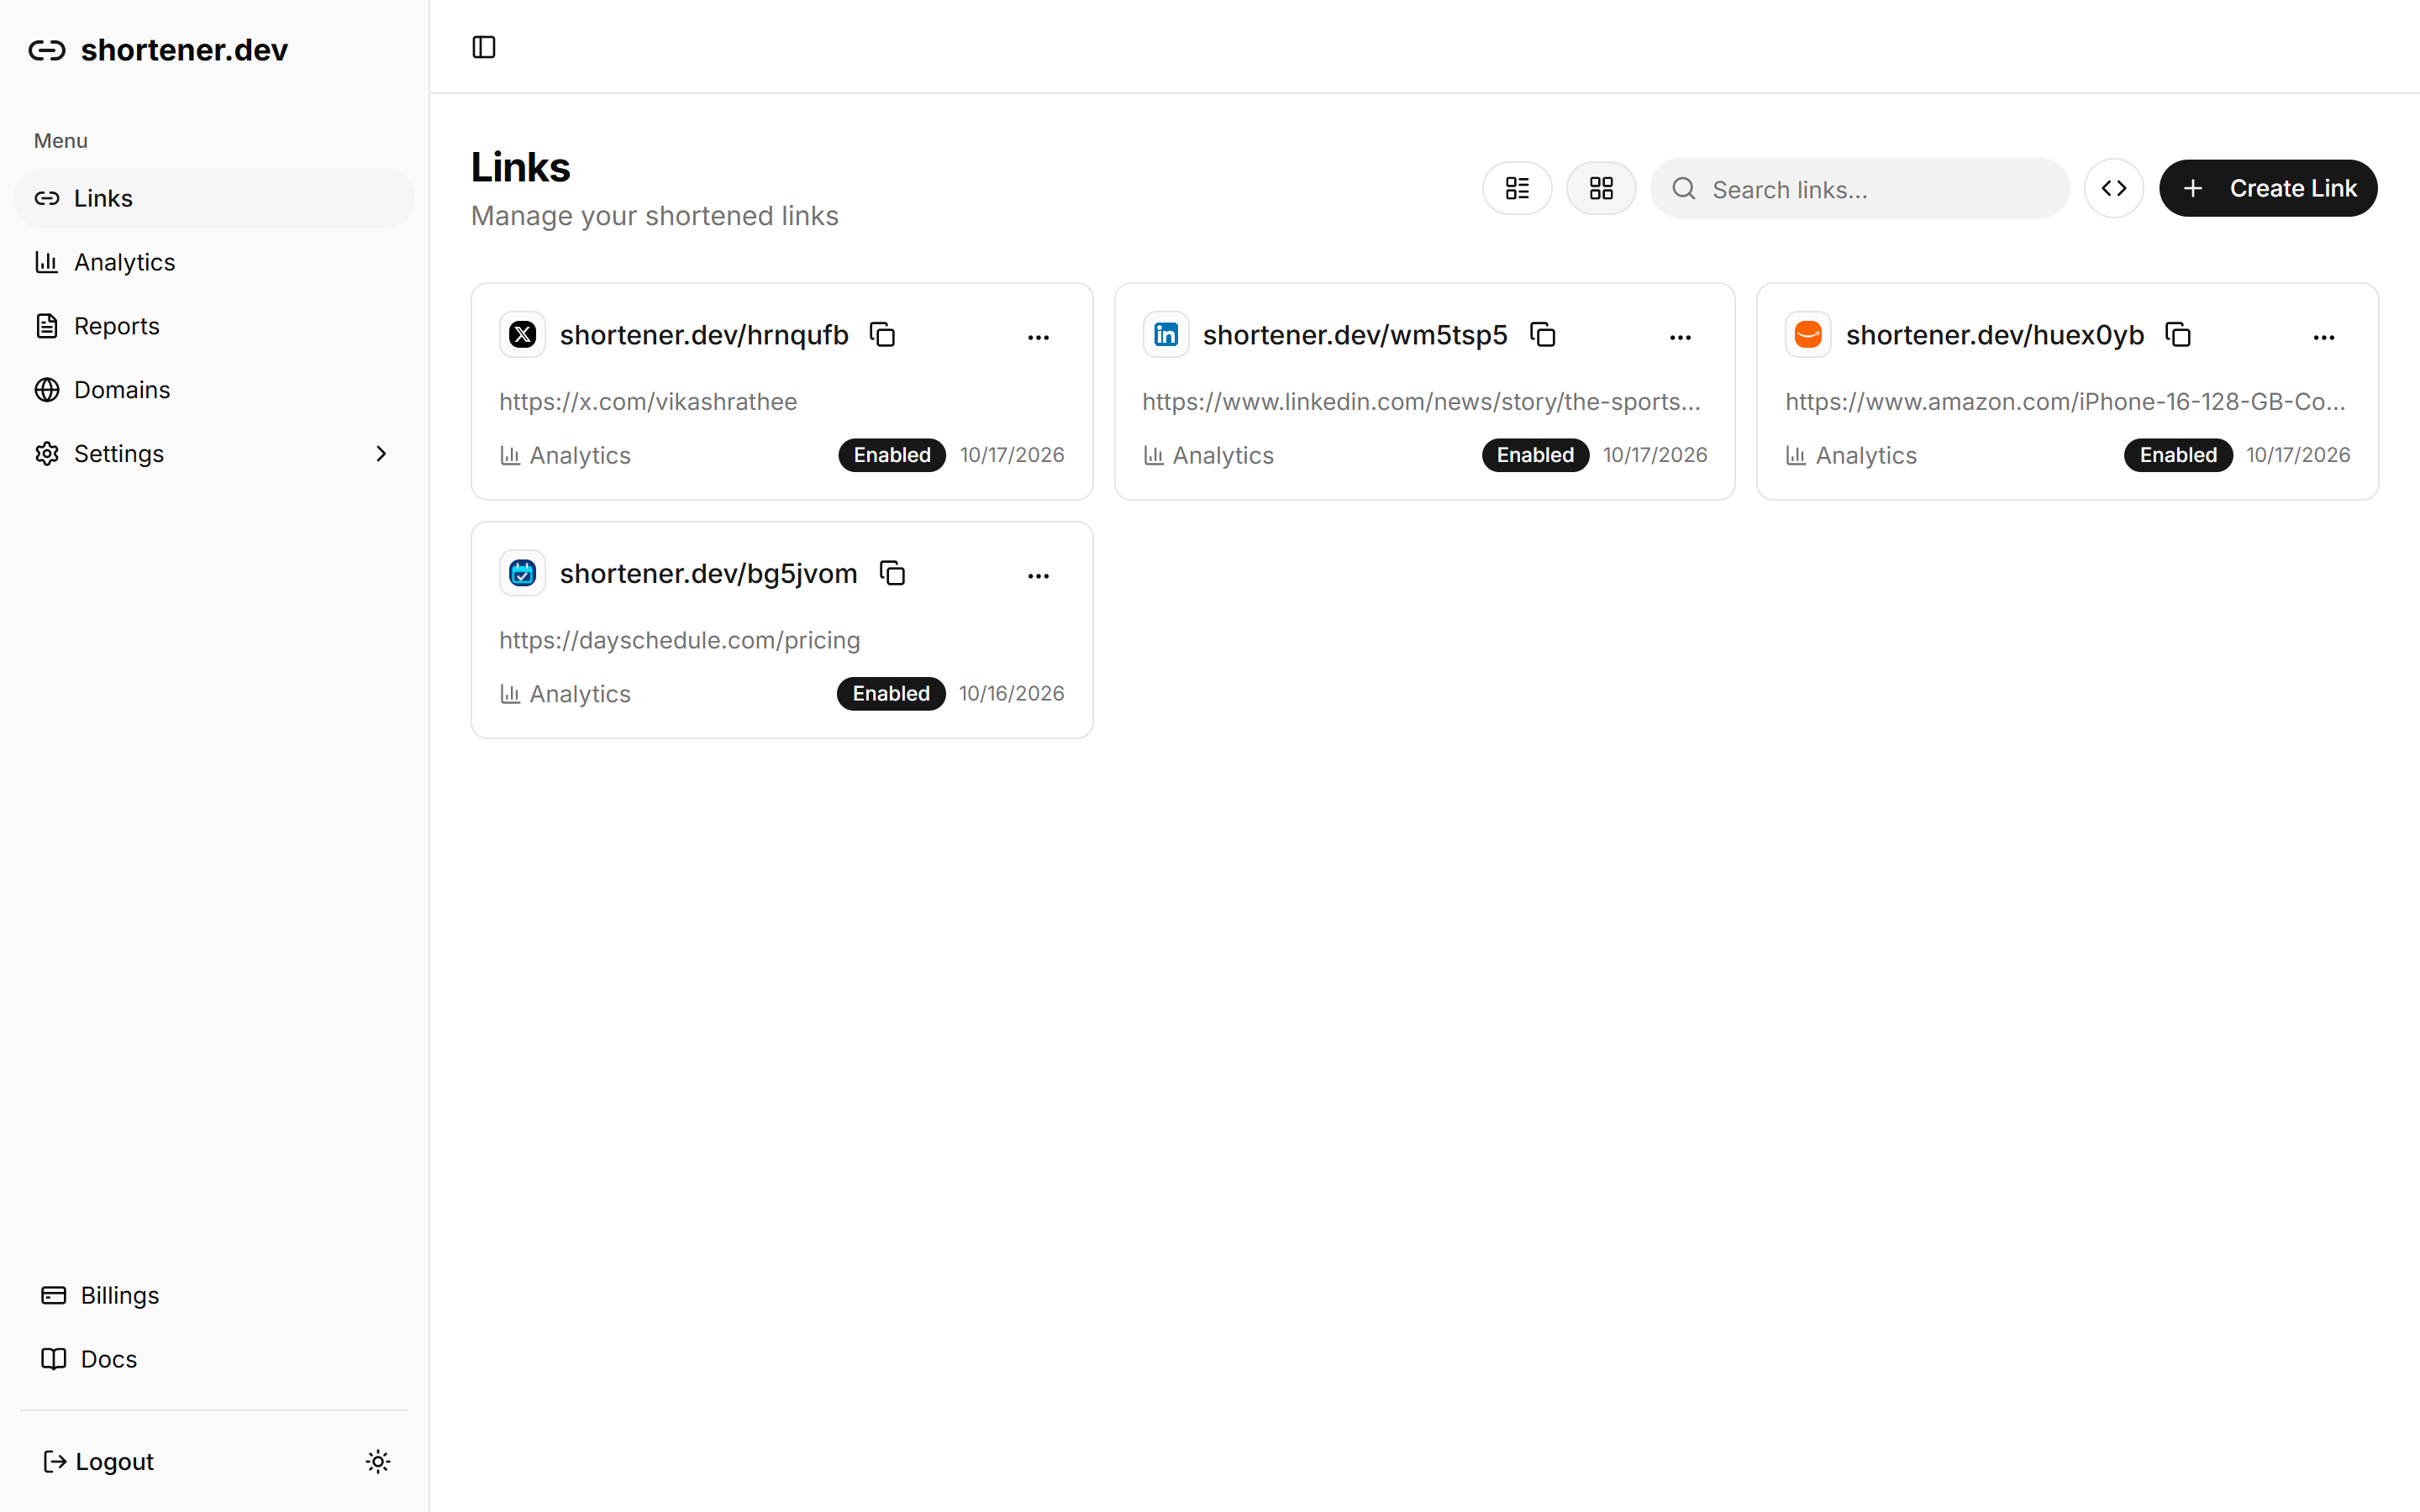Focus the Search links field

tap(1860, 189)
